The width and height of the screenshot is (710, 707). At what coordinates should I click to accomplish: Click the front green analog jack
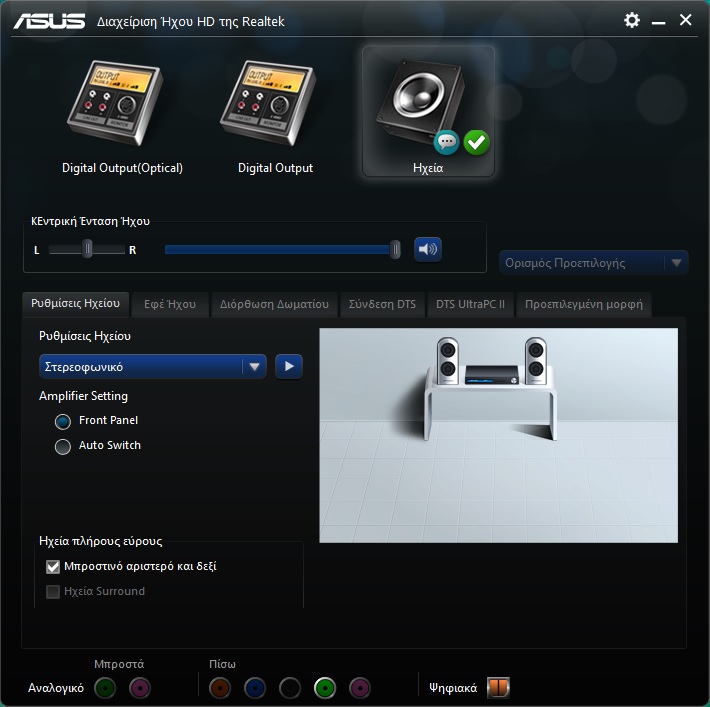click(105, 688)
